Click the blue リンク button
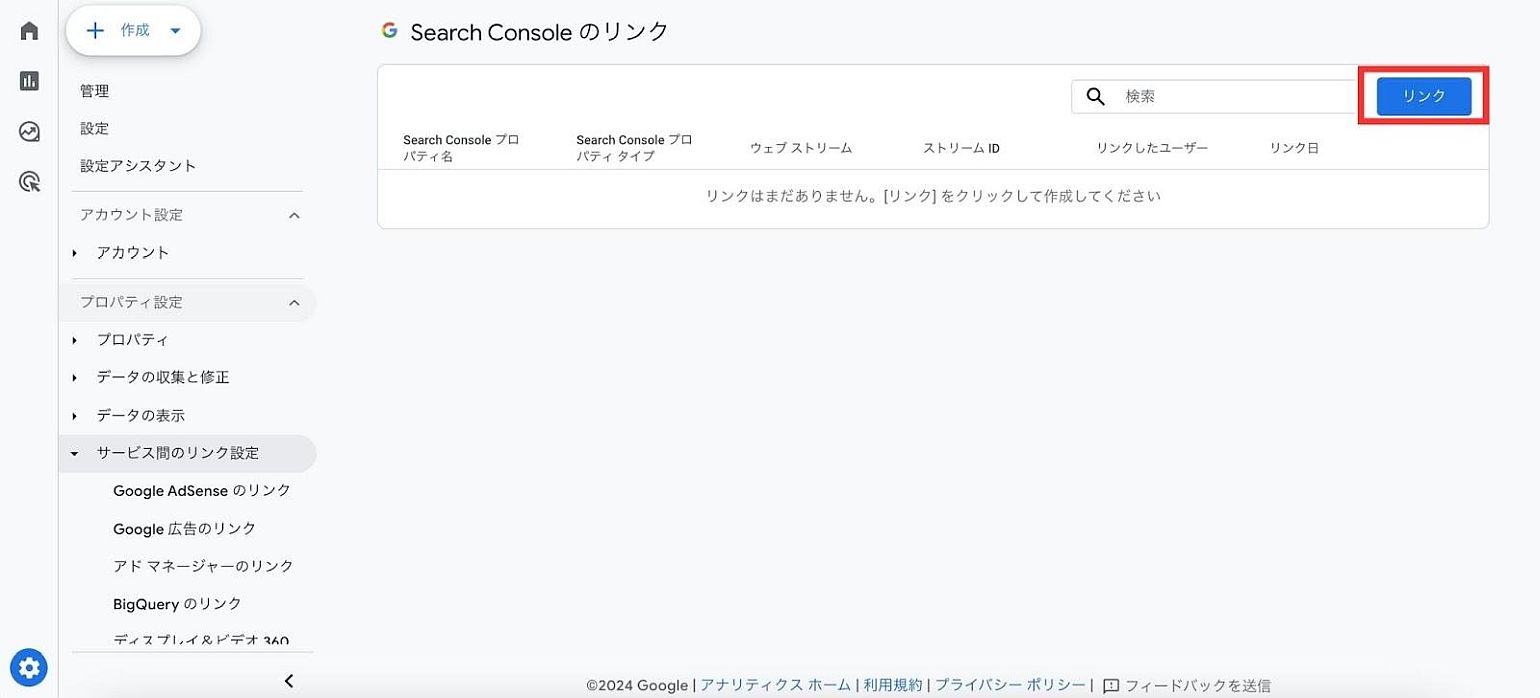This screenshot has width=1540, height=698. pyautogui.click(x=1423, y=96)
